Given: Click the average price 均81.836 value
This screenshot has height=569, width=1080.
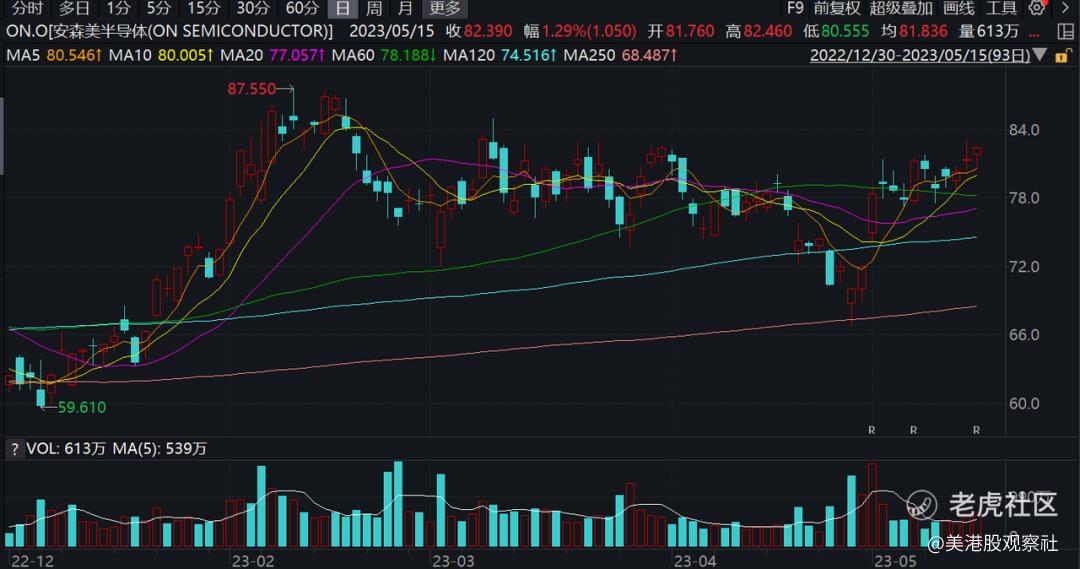Looking at the screenshot, I should pos(914,31).
